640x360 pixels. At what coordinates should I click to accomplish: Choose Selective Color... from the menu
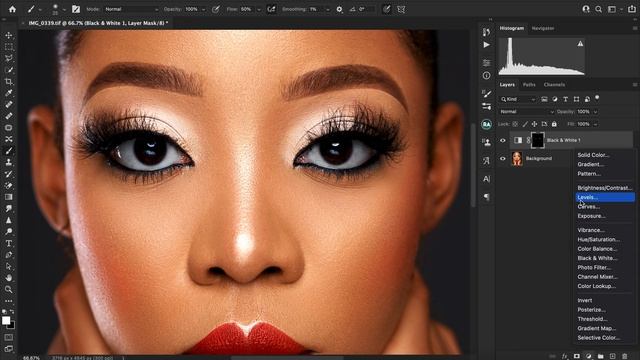[605, 338]
